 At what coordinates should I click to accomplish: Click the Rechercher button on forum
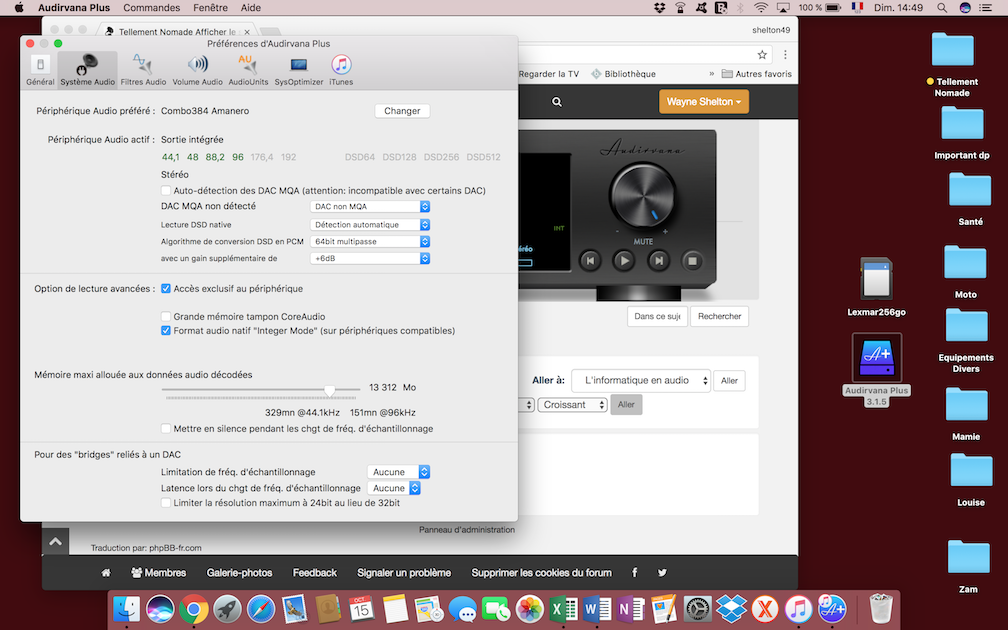click(x=719, y=316)
